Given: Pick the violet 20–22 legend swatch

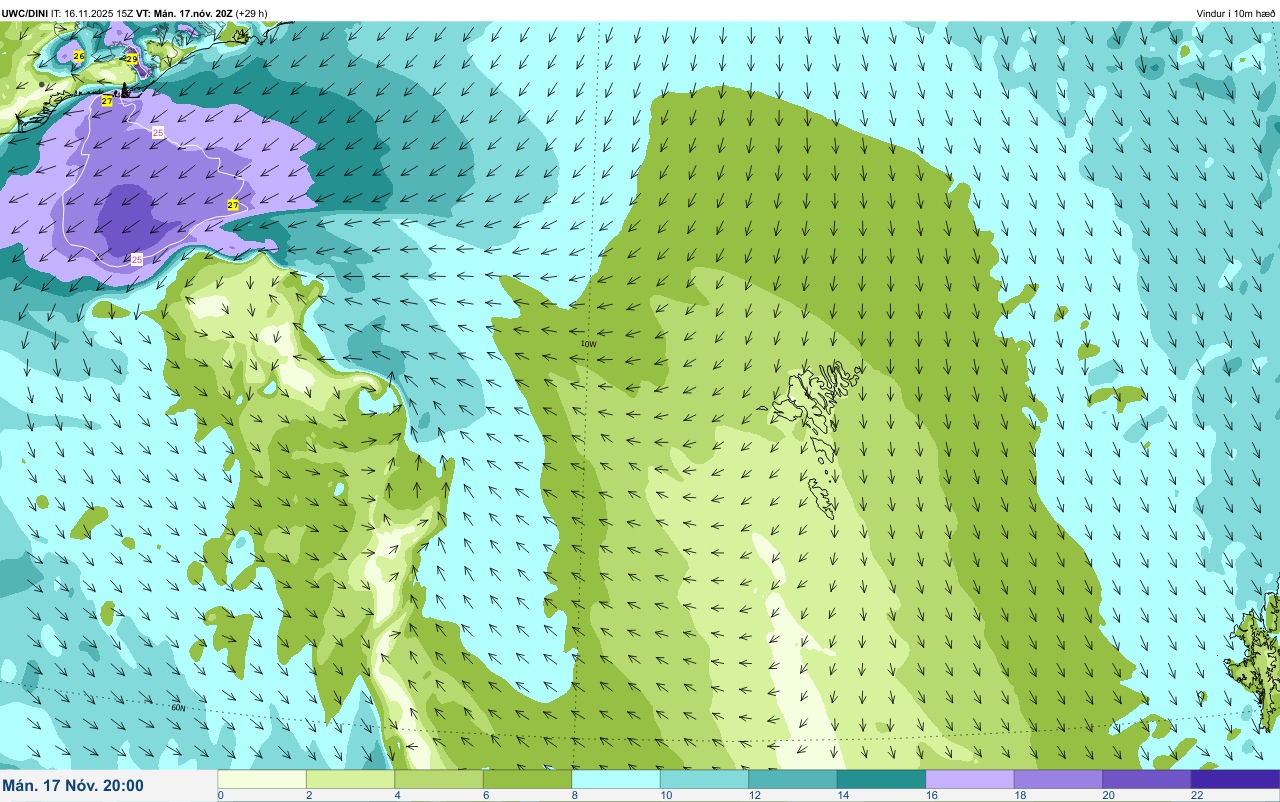Looking at the screenshot, I should point(1147,779).
